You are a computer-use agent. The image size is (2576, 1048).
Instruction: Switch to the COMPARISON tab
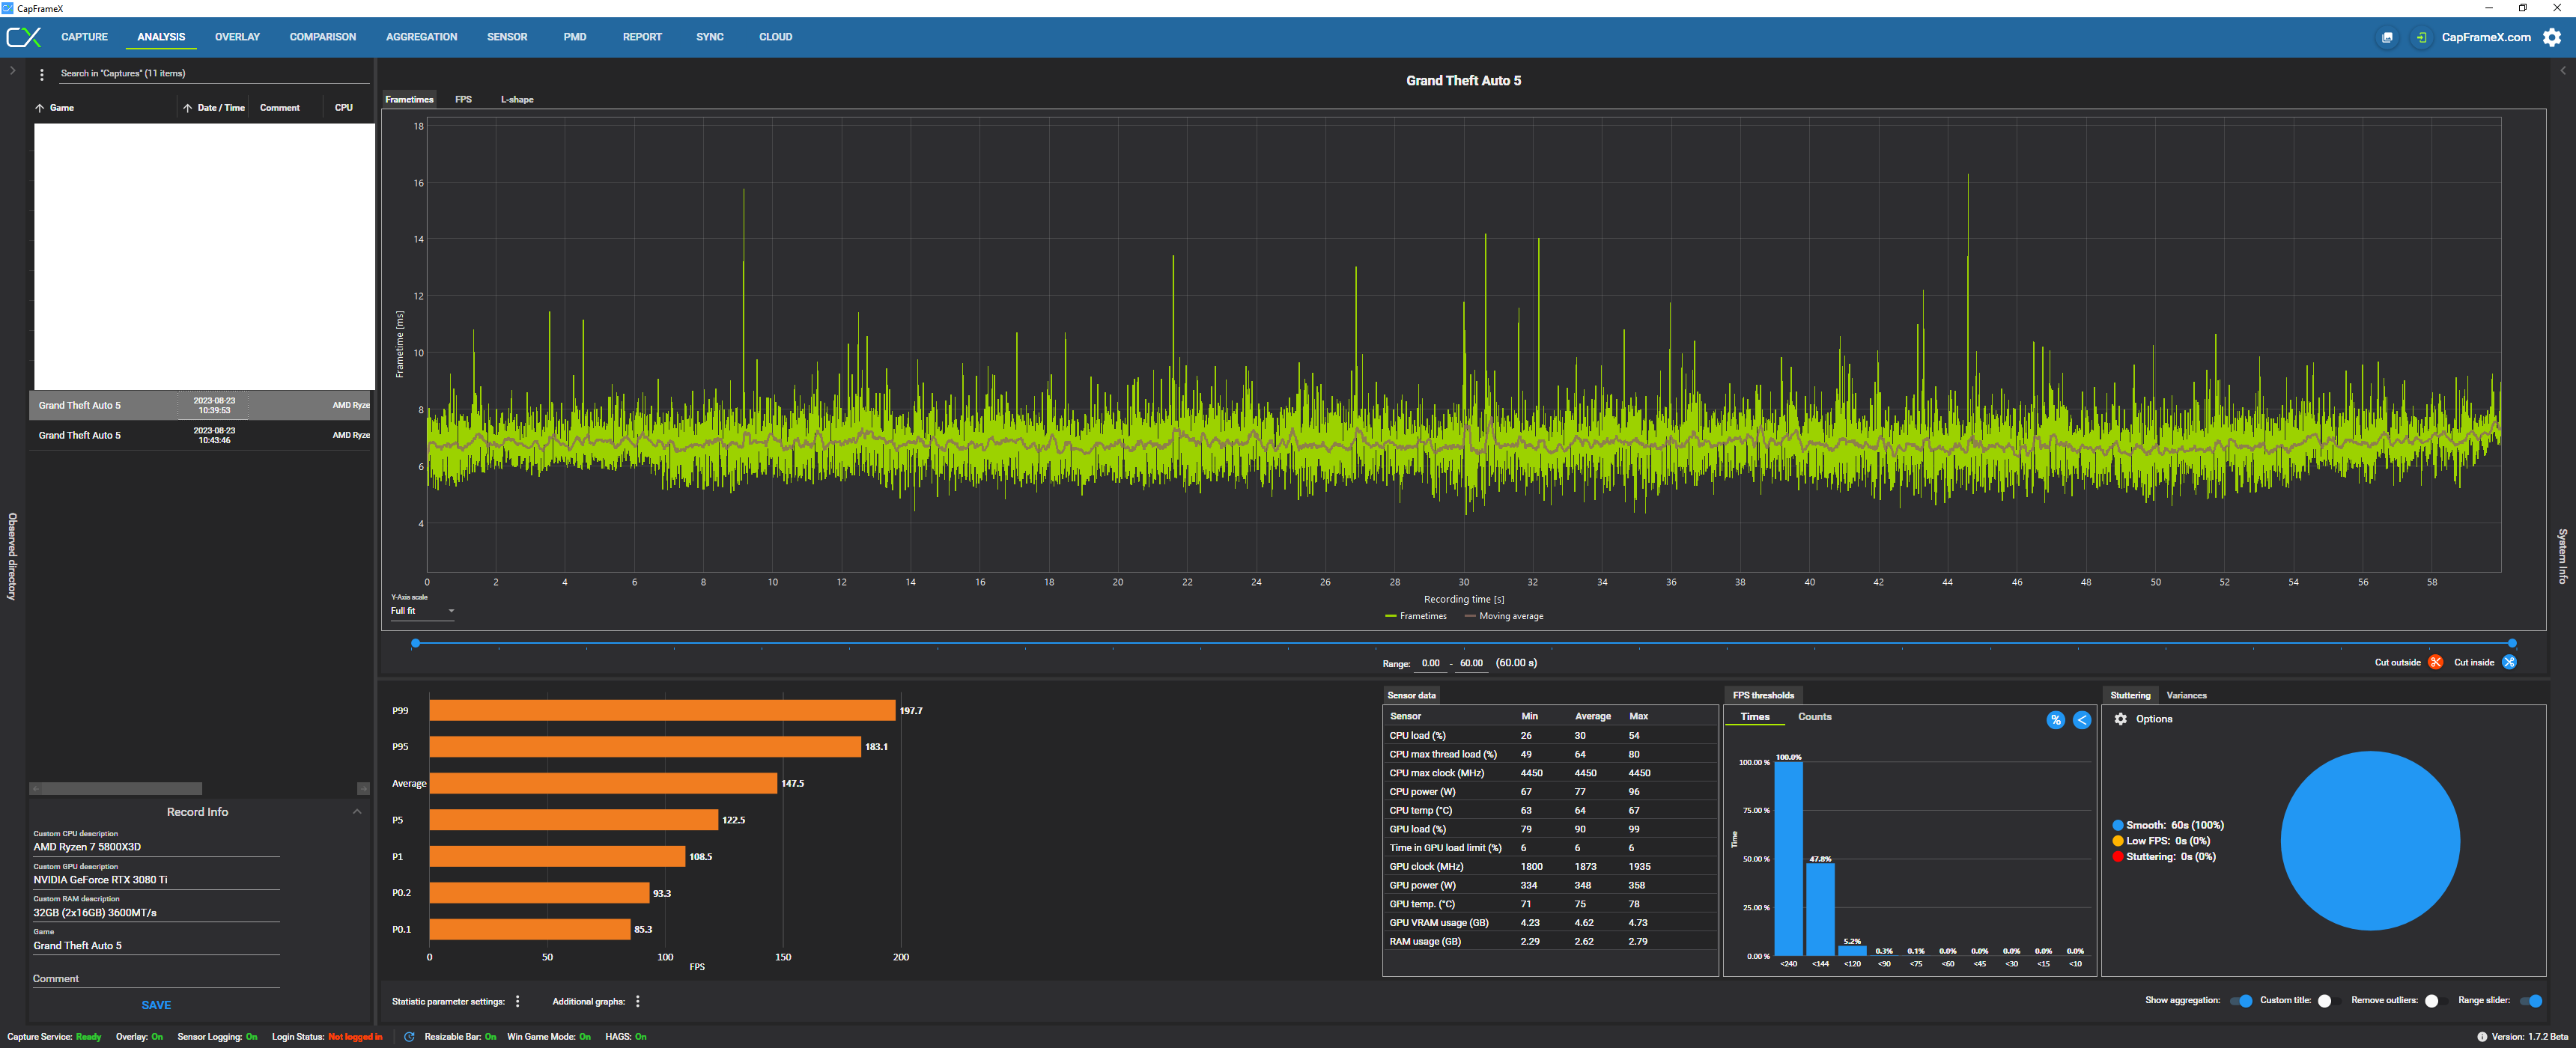(x=322, y=37)
